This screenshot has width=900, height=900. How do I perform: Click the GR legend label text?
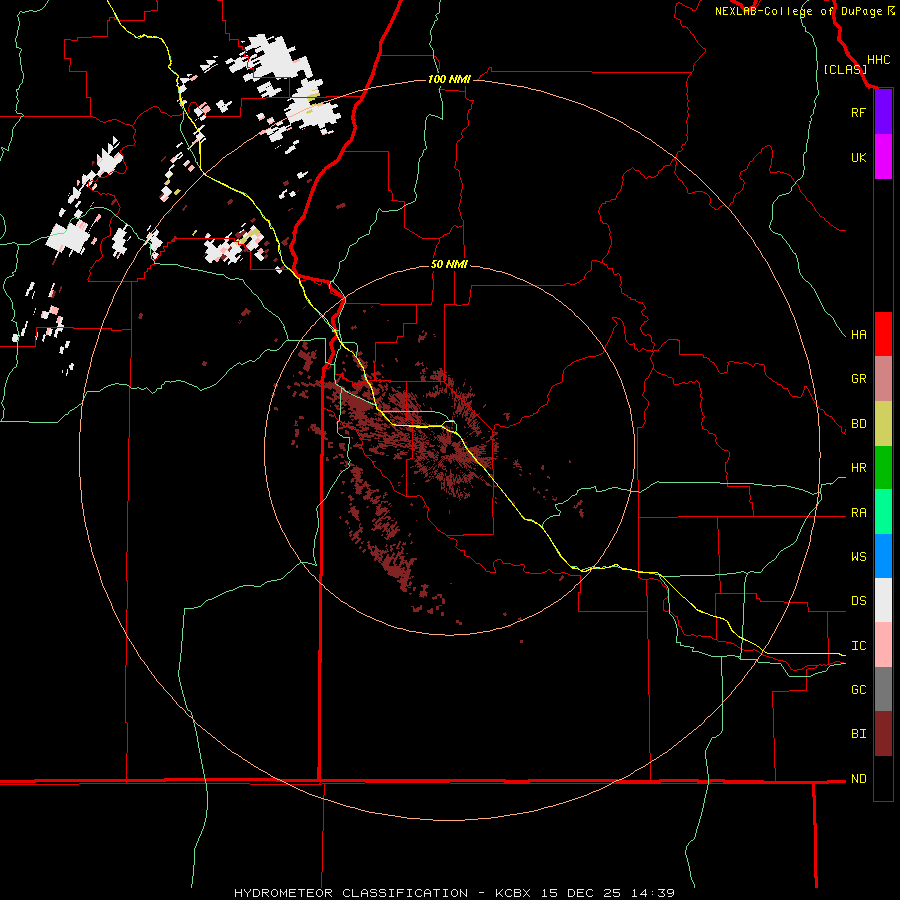858,379
